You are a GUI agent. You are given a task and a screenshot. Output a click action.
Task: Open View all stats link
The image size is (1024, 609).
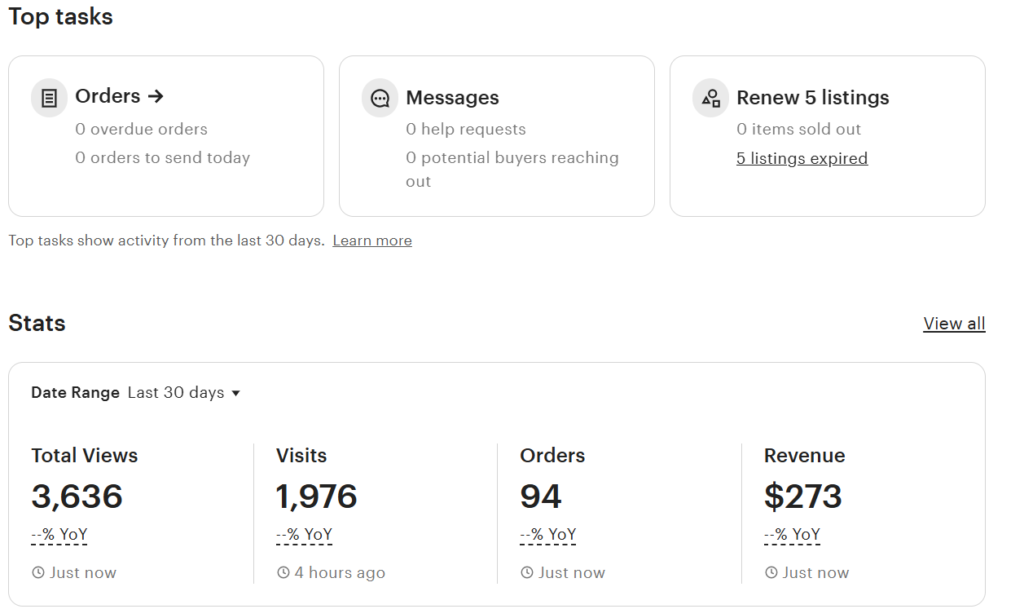(x=954, y=323)
